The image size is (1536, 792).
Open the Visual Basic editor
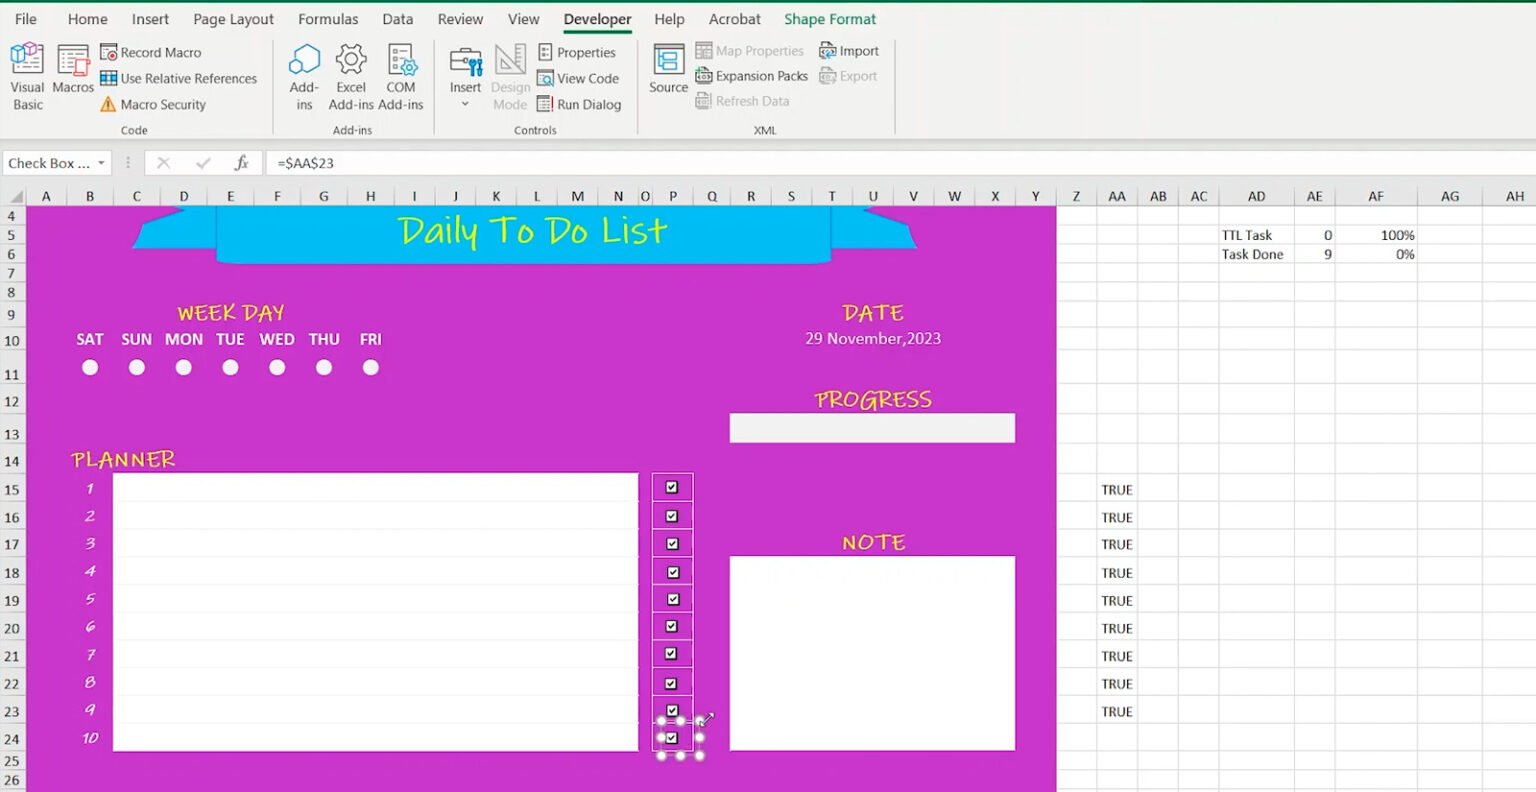(x=26, y=75)
